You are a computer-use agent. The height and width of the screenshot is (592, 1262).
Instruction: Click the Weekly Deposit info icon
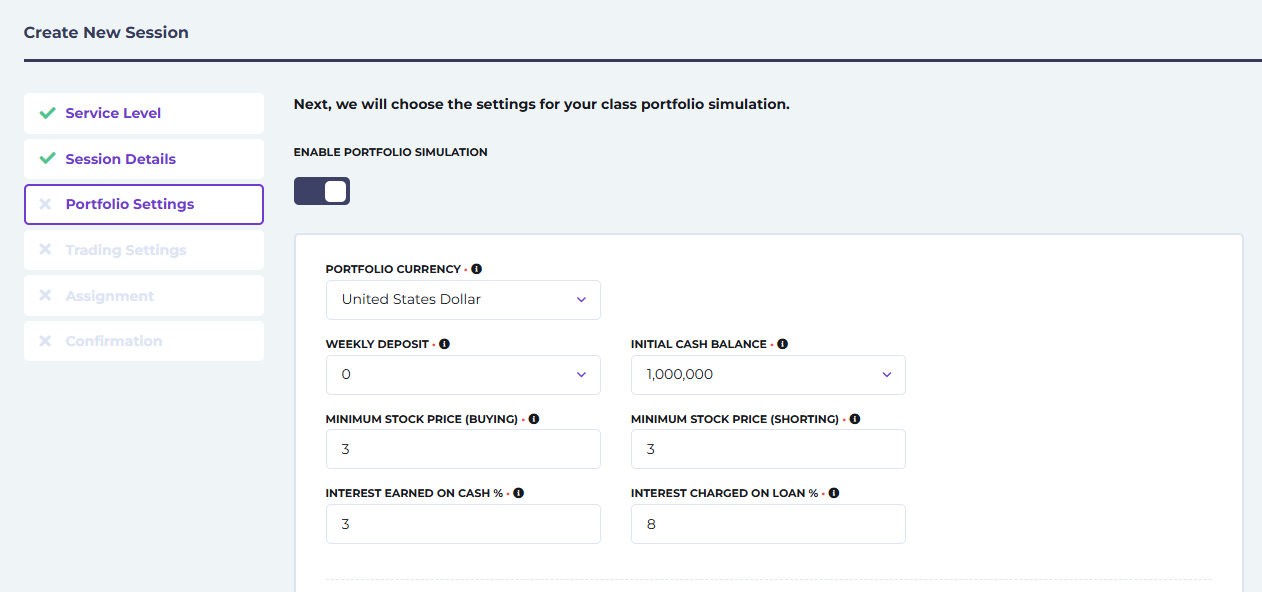point(444,344)
